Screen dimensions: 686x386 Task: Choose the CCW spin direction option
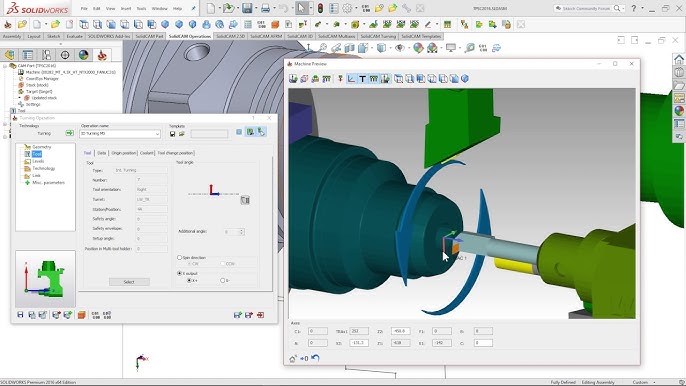[x=222, y=264]
